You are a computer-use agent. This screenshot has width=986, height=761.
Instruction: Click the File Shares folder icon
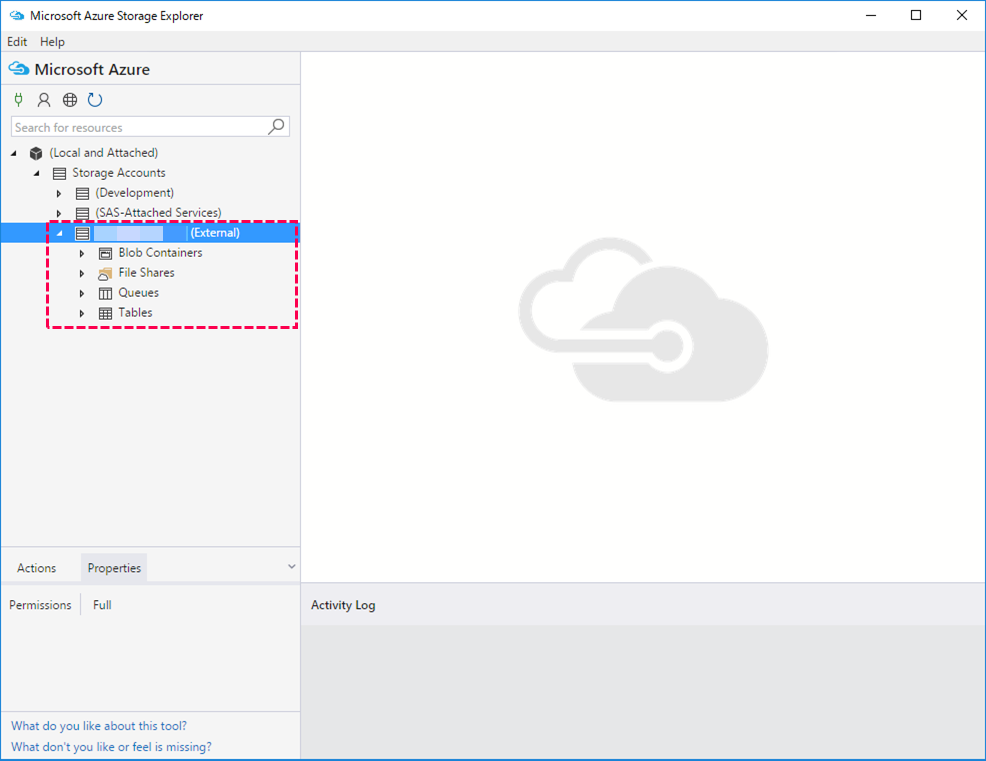[x=105, y=274]
